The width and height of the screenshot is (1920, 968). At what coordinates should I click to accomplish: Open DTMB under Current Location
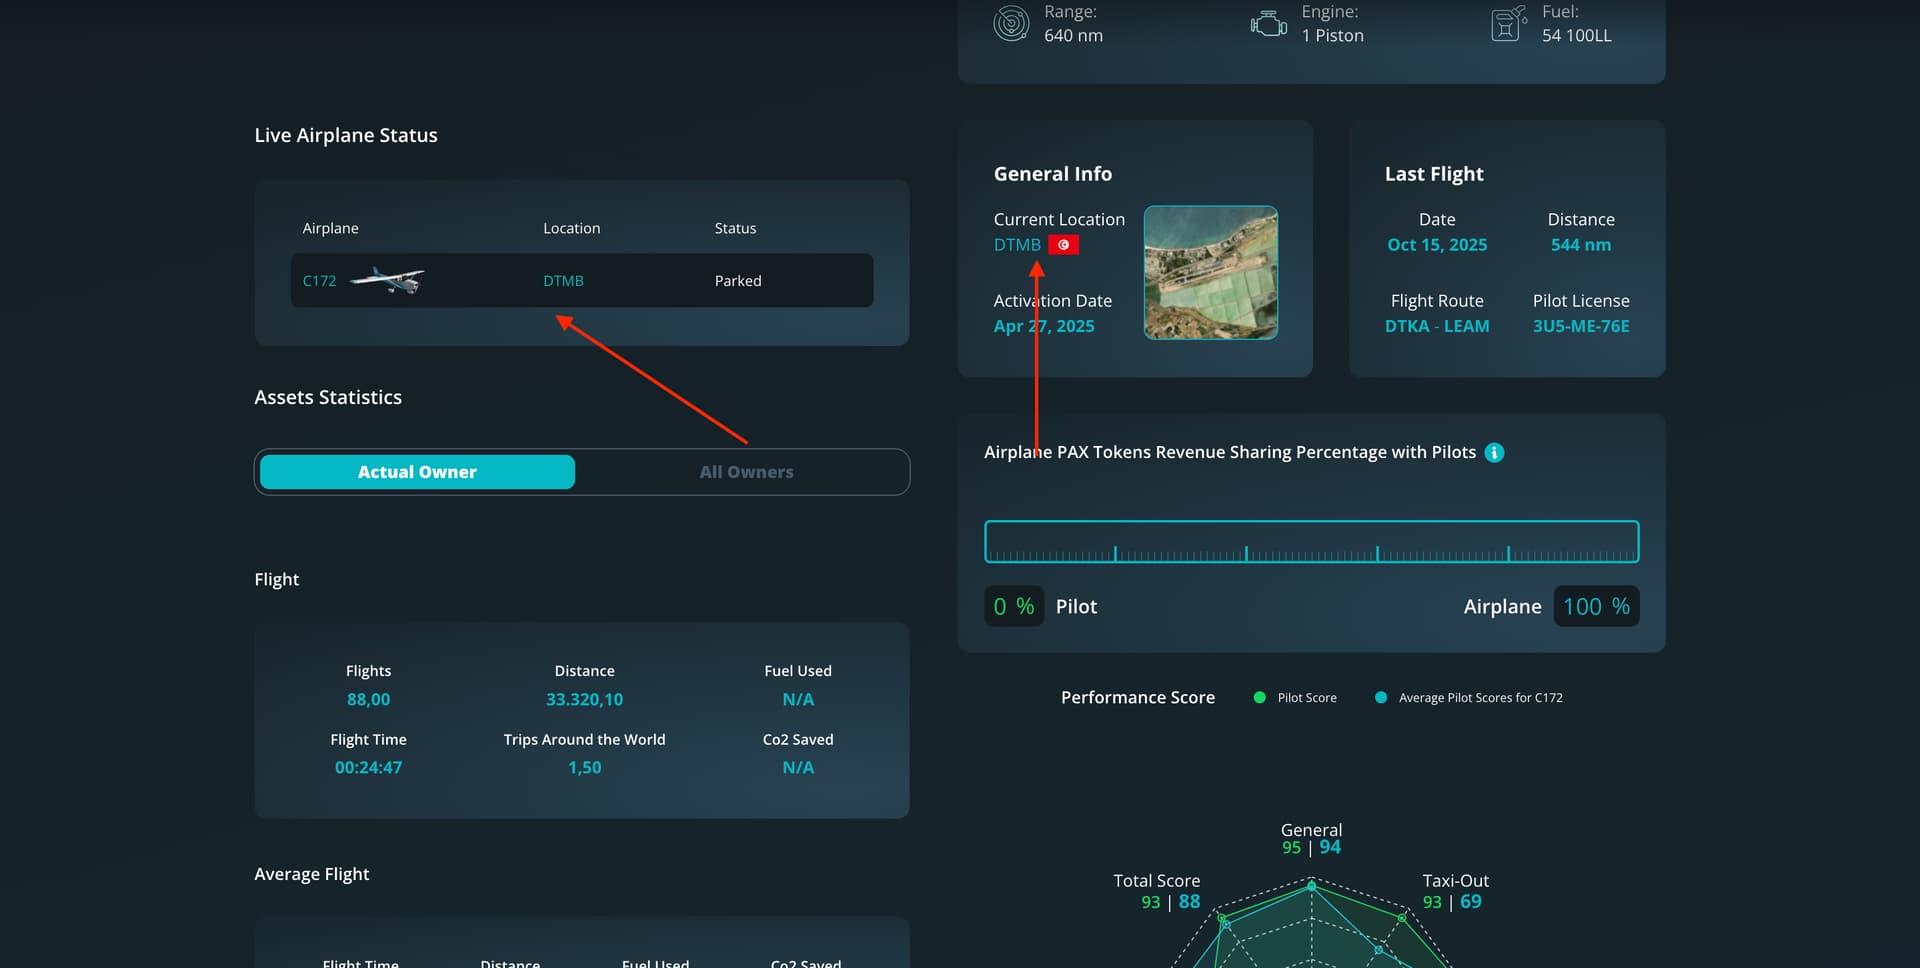(x=1016, y=245)
